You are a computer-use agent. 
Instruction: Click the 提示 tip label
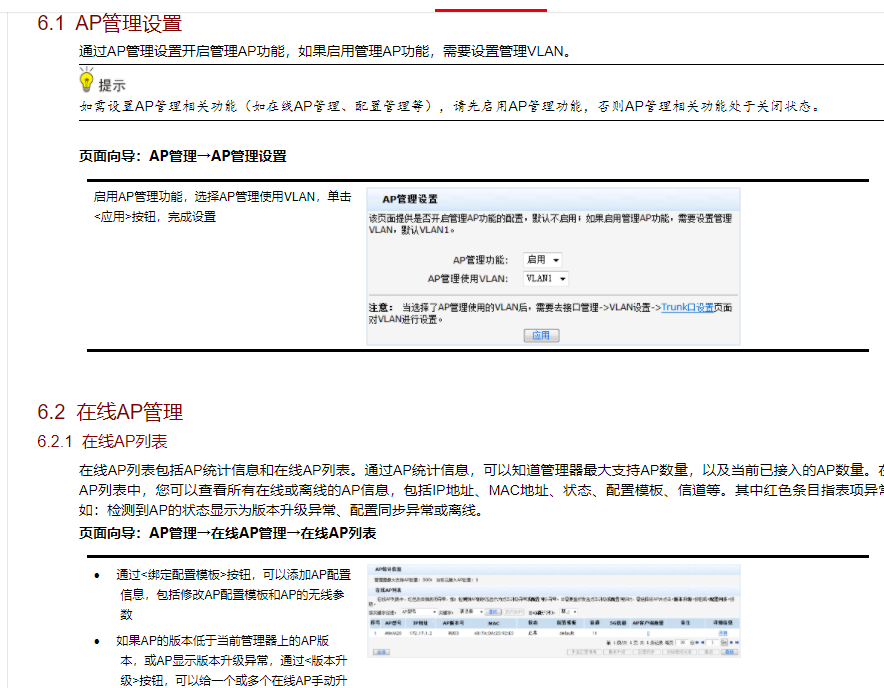[x=112, y=85]
